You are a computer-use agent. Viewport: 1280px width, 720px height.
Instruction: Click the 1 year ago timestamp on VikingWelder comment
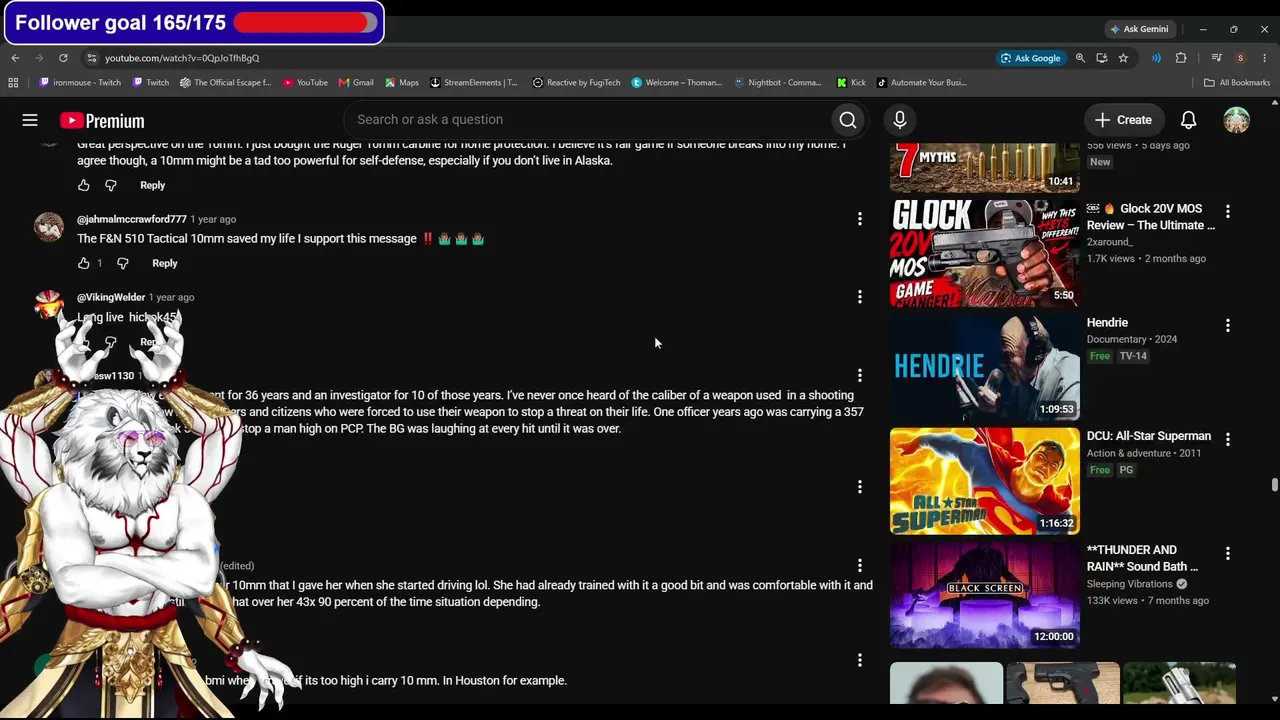[171, 297]
